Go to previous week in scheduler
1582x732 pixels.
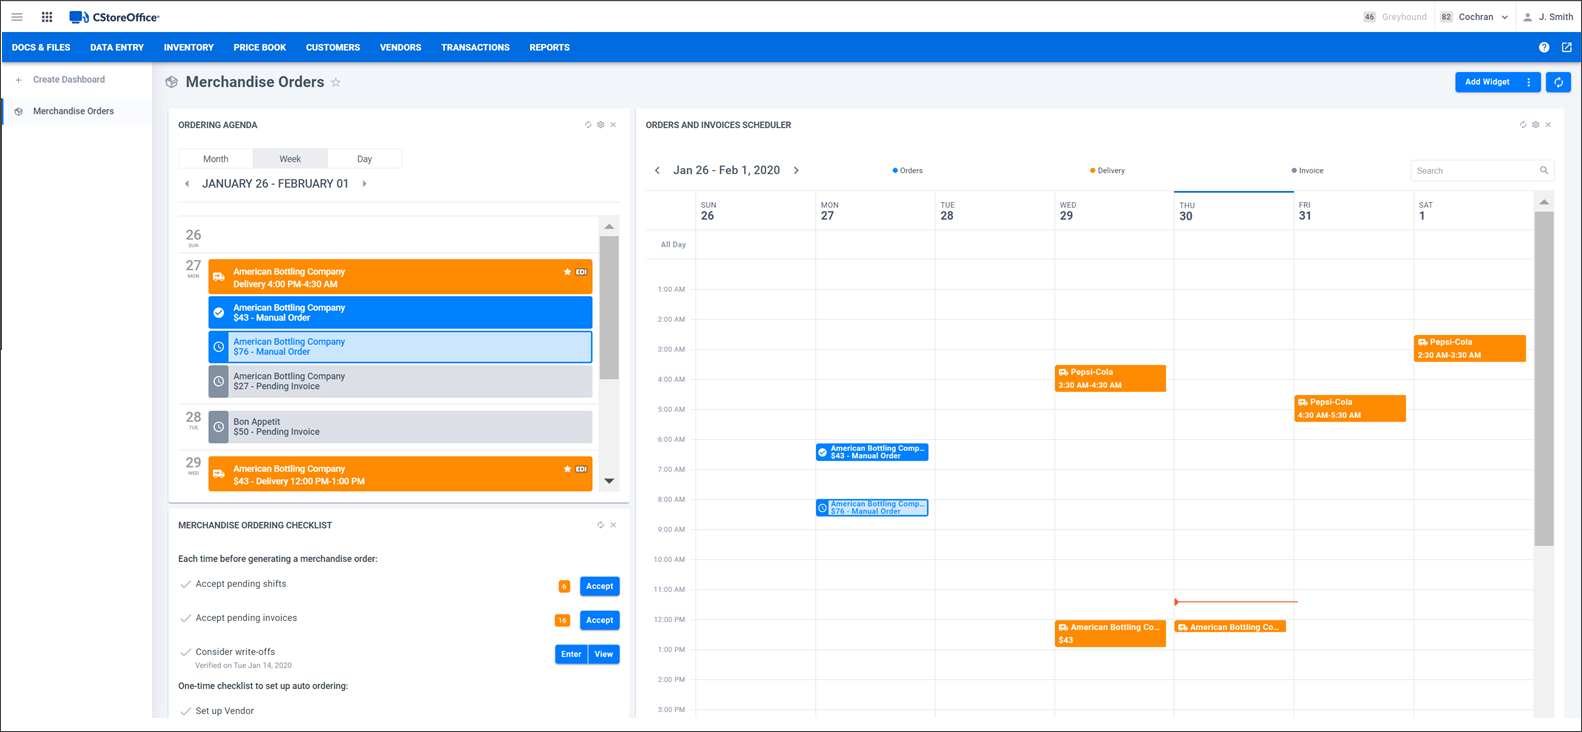pyautogui.click(x=657, y=171)
